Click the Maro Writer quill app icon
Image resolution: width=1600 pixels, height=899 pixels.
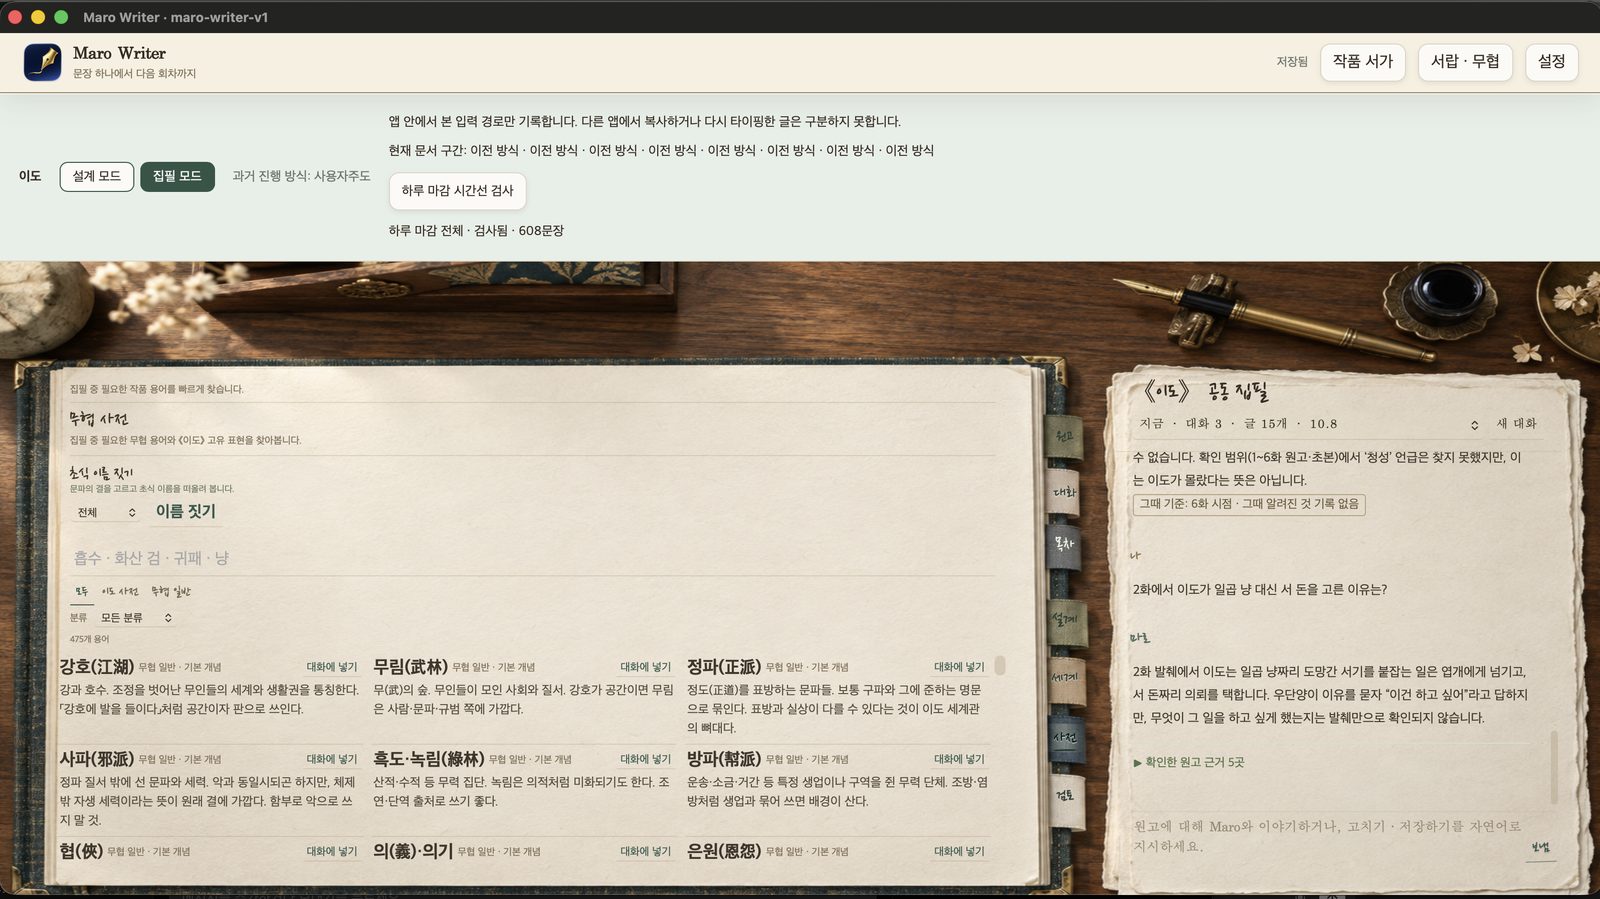(x=42, y=62)
